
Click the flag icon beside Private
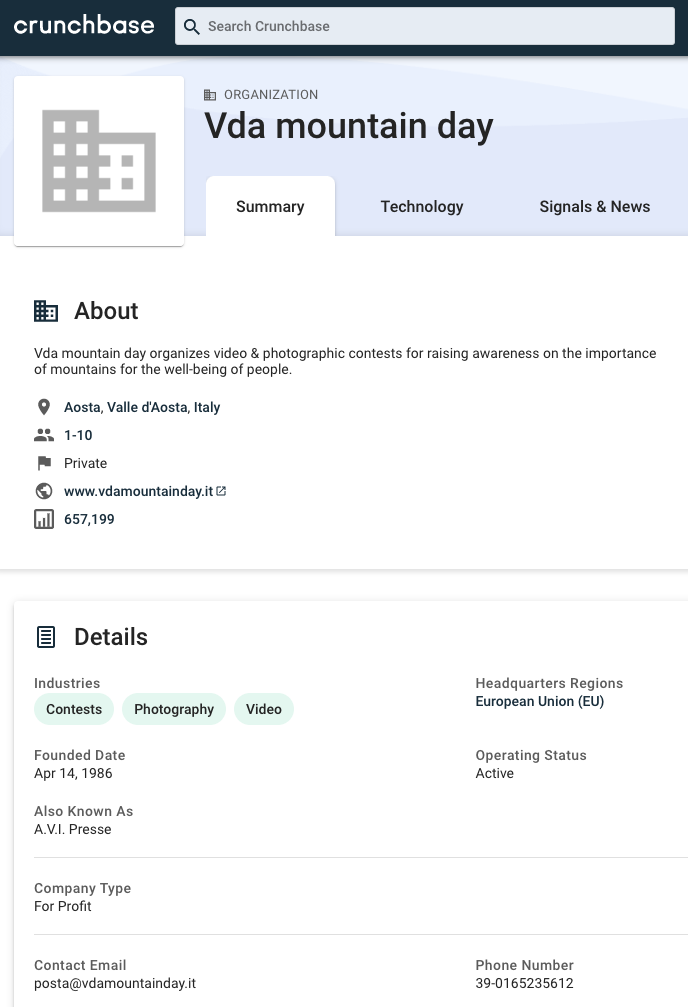[x=44, y=463]
